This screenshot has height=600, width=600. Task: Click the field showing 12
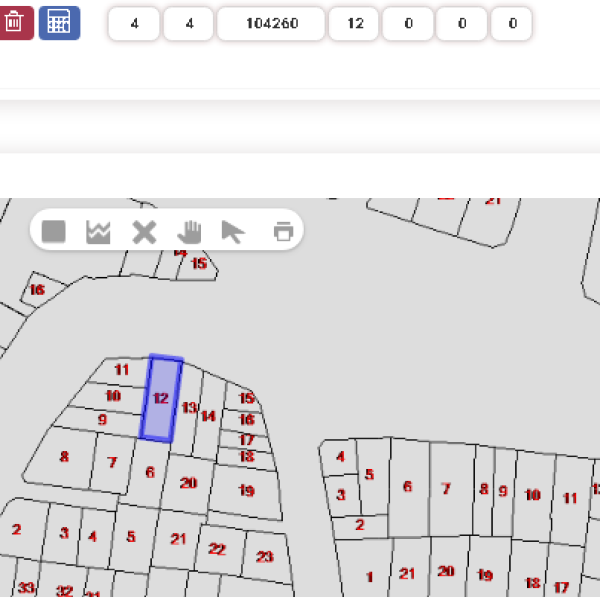click(x=354, y=24)
